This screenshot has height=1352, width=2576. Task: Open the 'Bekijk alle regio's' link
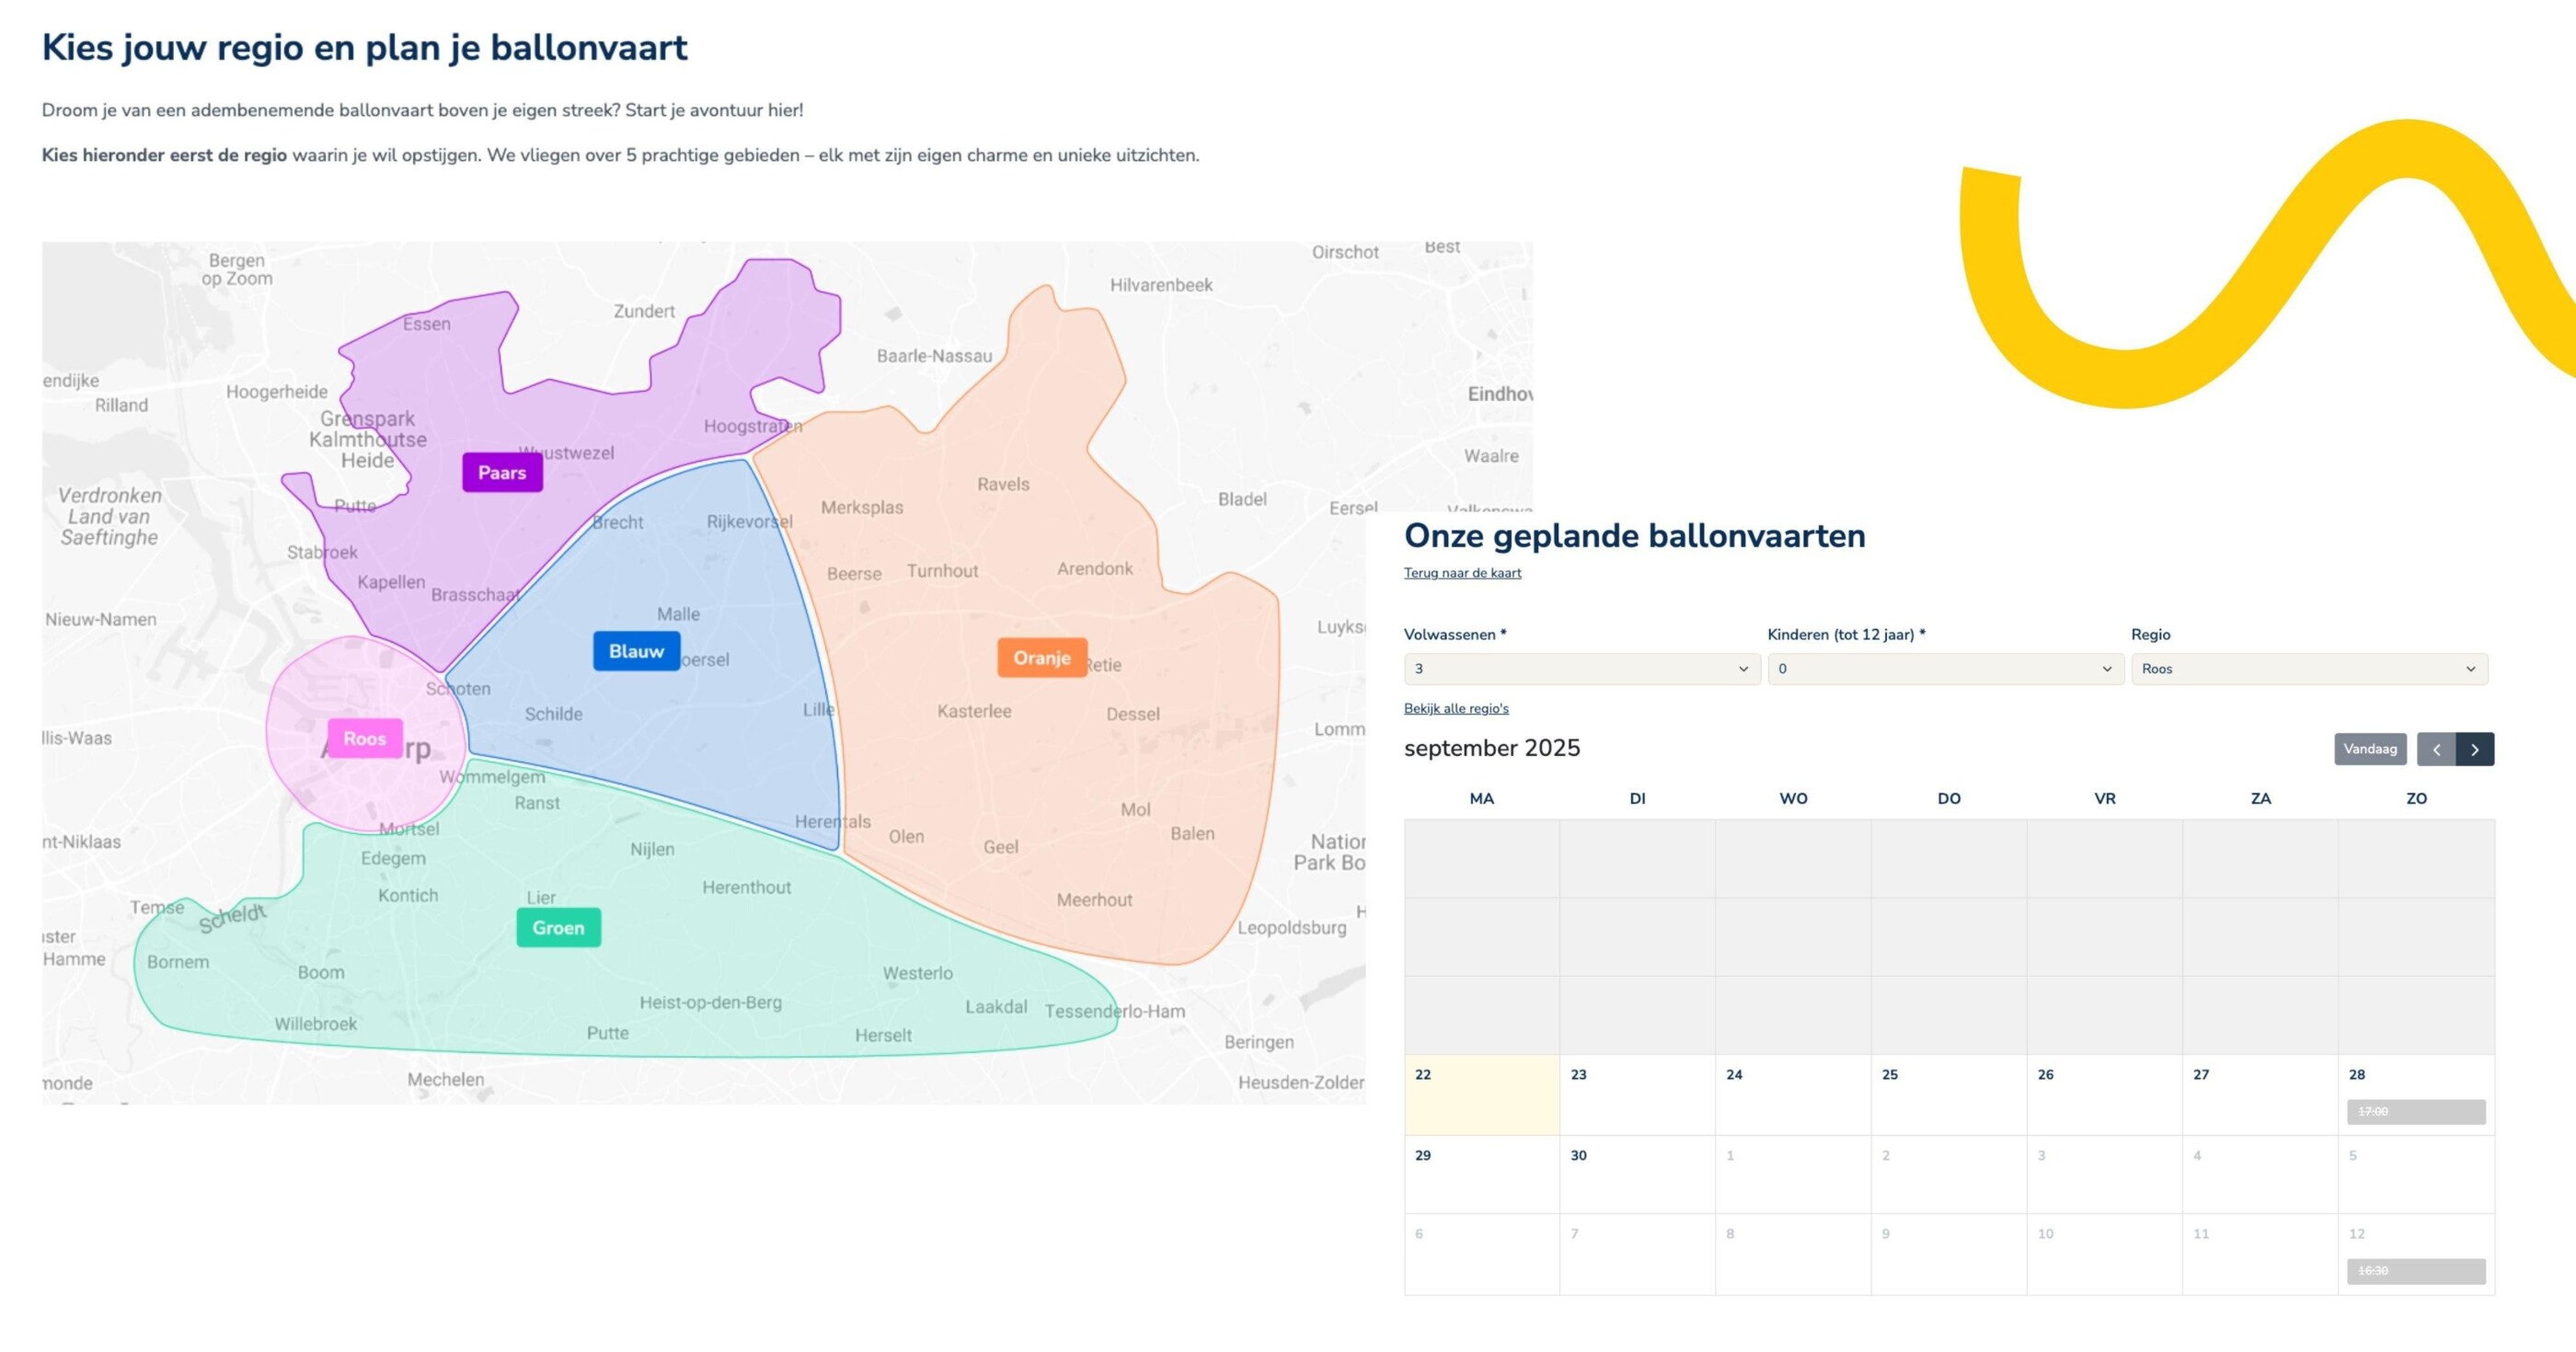pyautogui.click(x=1456, y=708)
